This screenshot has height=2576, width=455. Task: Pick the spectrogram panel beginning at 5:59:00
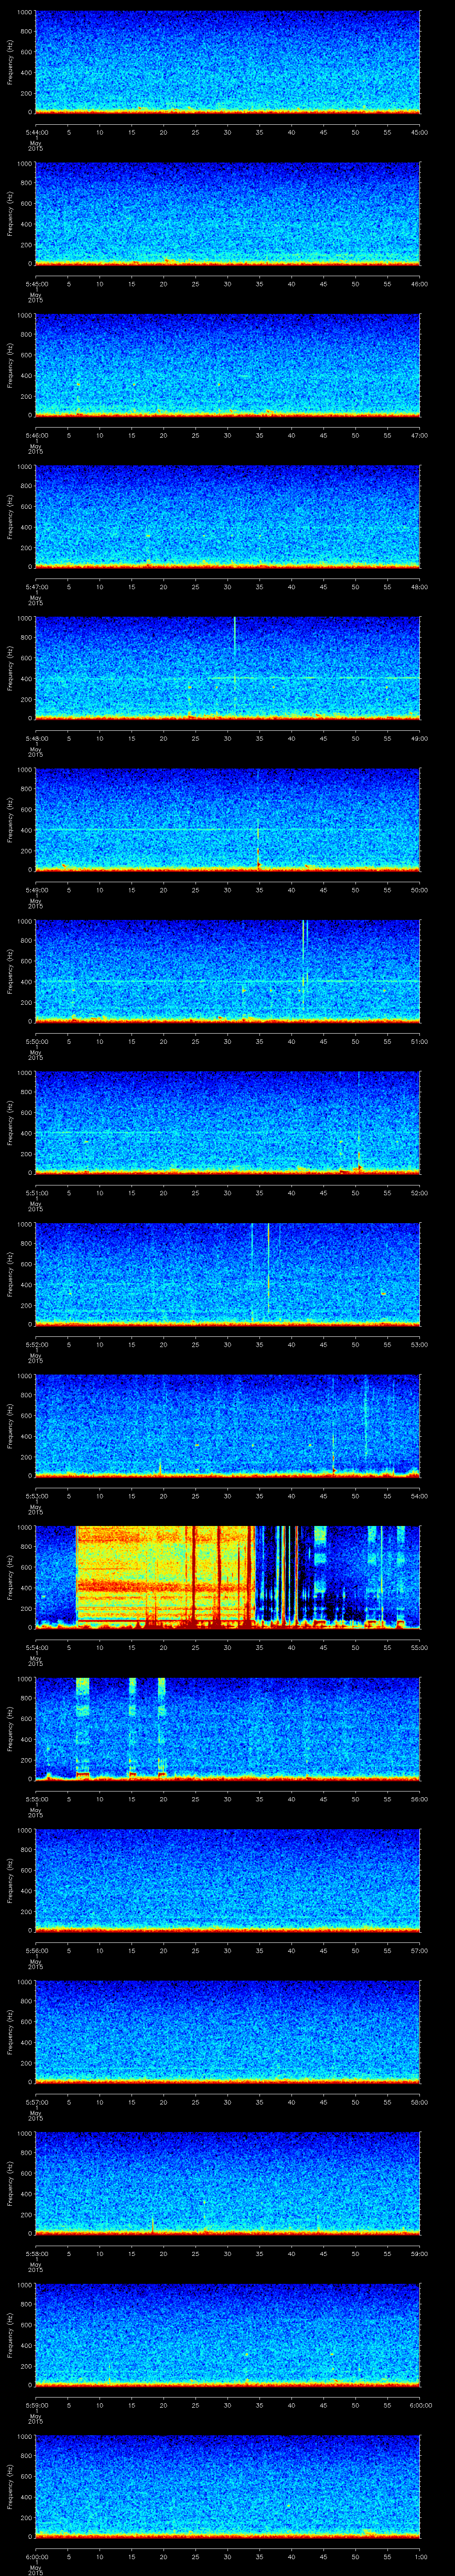[227, 2334]
